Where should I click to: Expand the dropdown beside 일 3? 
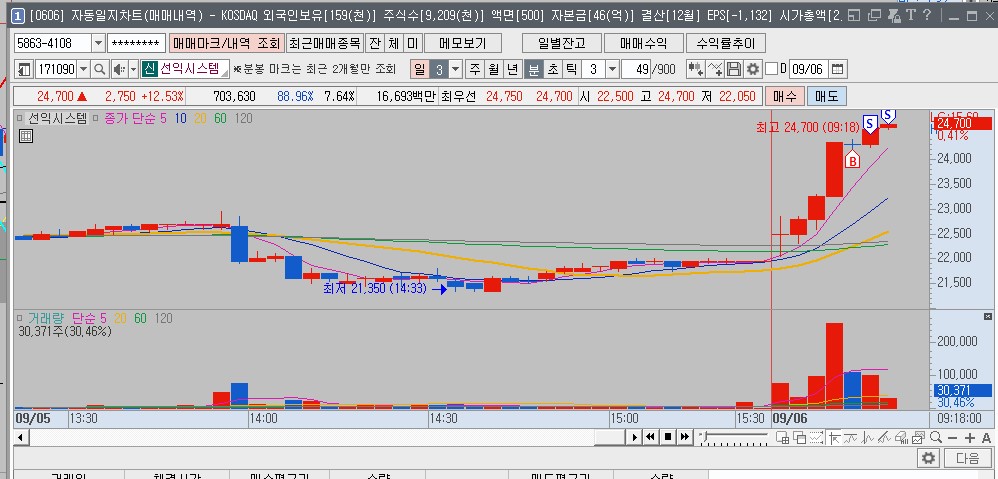tap(456, 69)
